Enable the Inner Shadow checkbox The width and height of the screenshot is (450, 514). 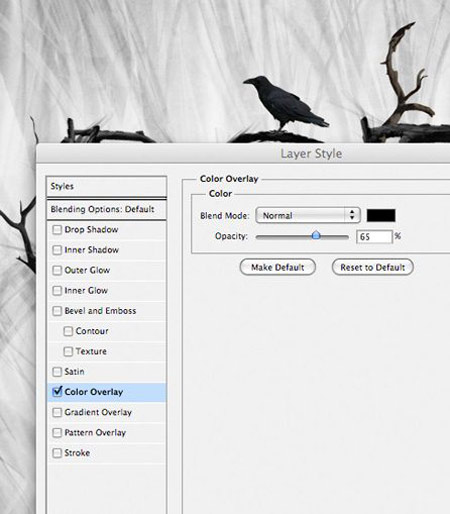click(57, 250)
